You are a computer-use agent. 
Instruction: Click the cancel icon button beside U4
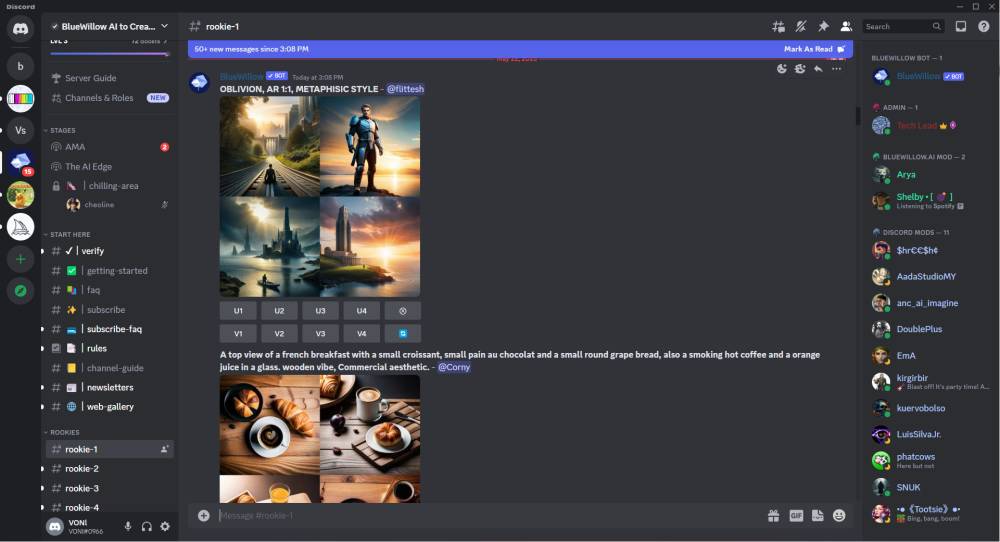(x=402, y=311)
